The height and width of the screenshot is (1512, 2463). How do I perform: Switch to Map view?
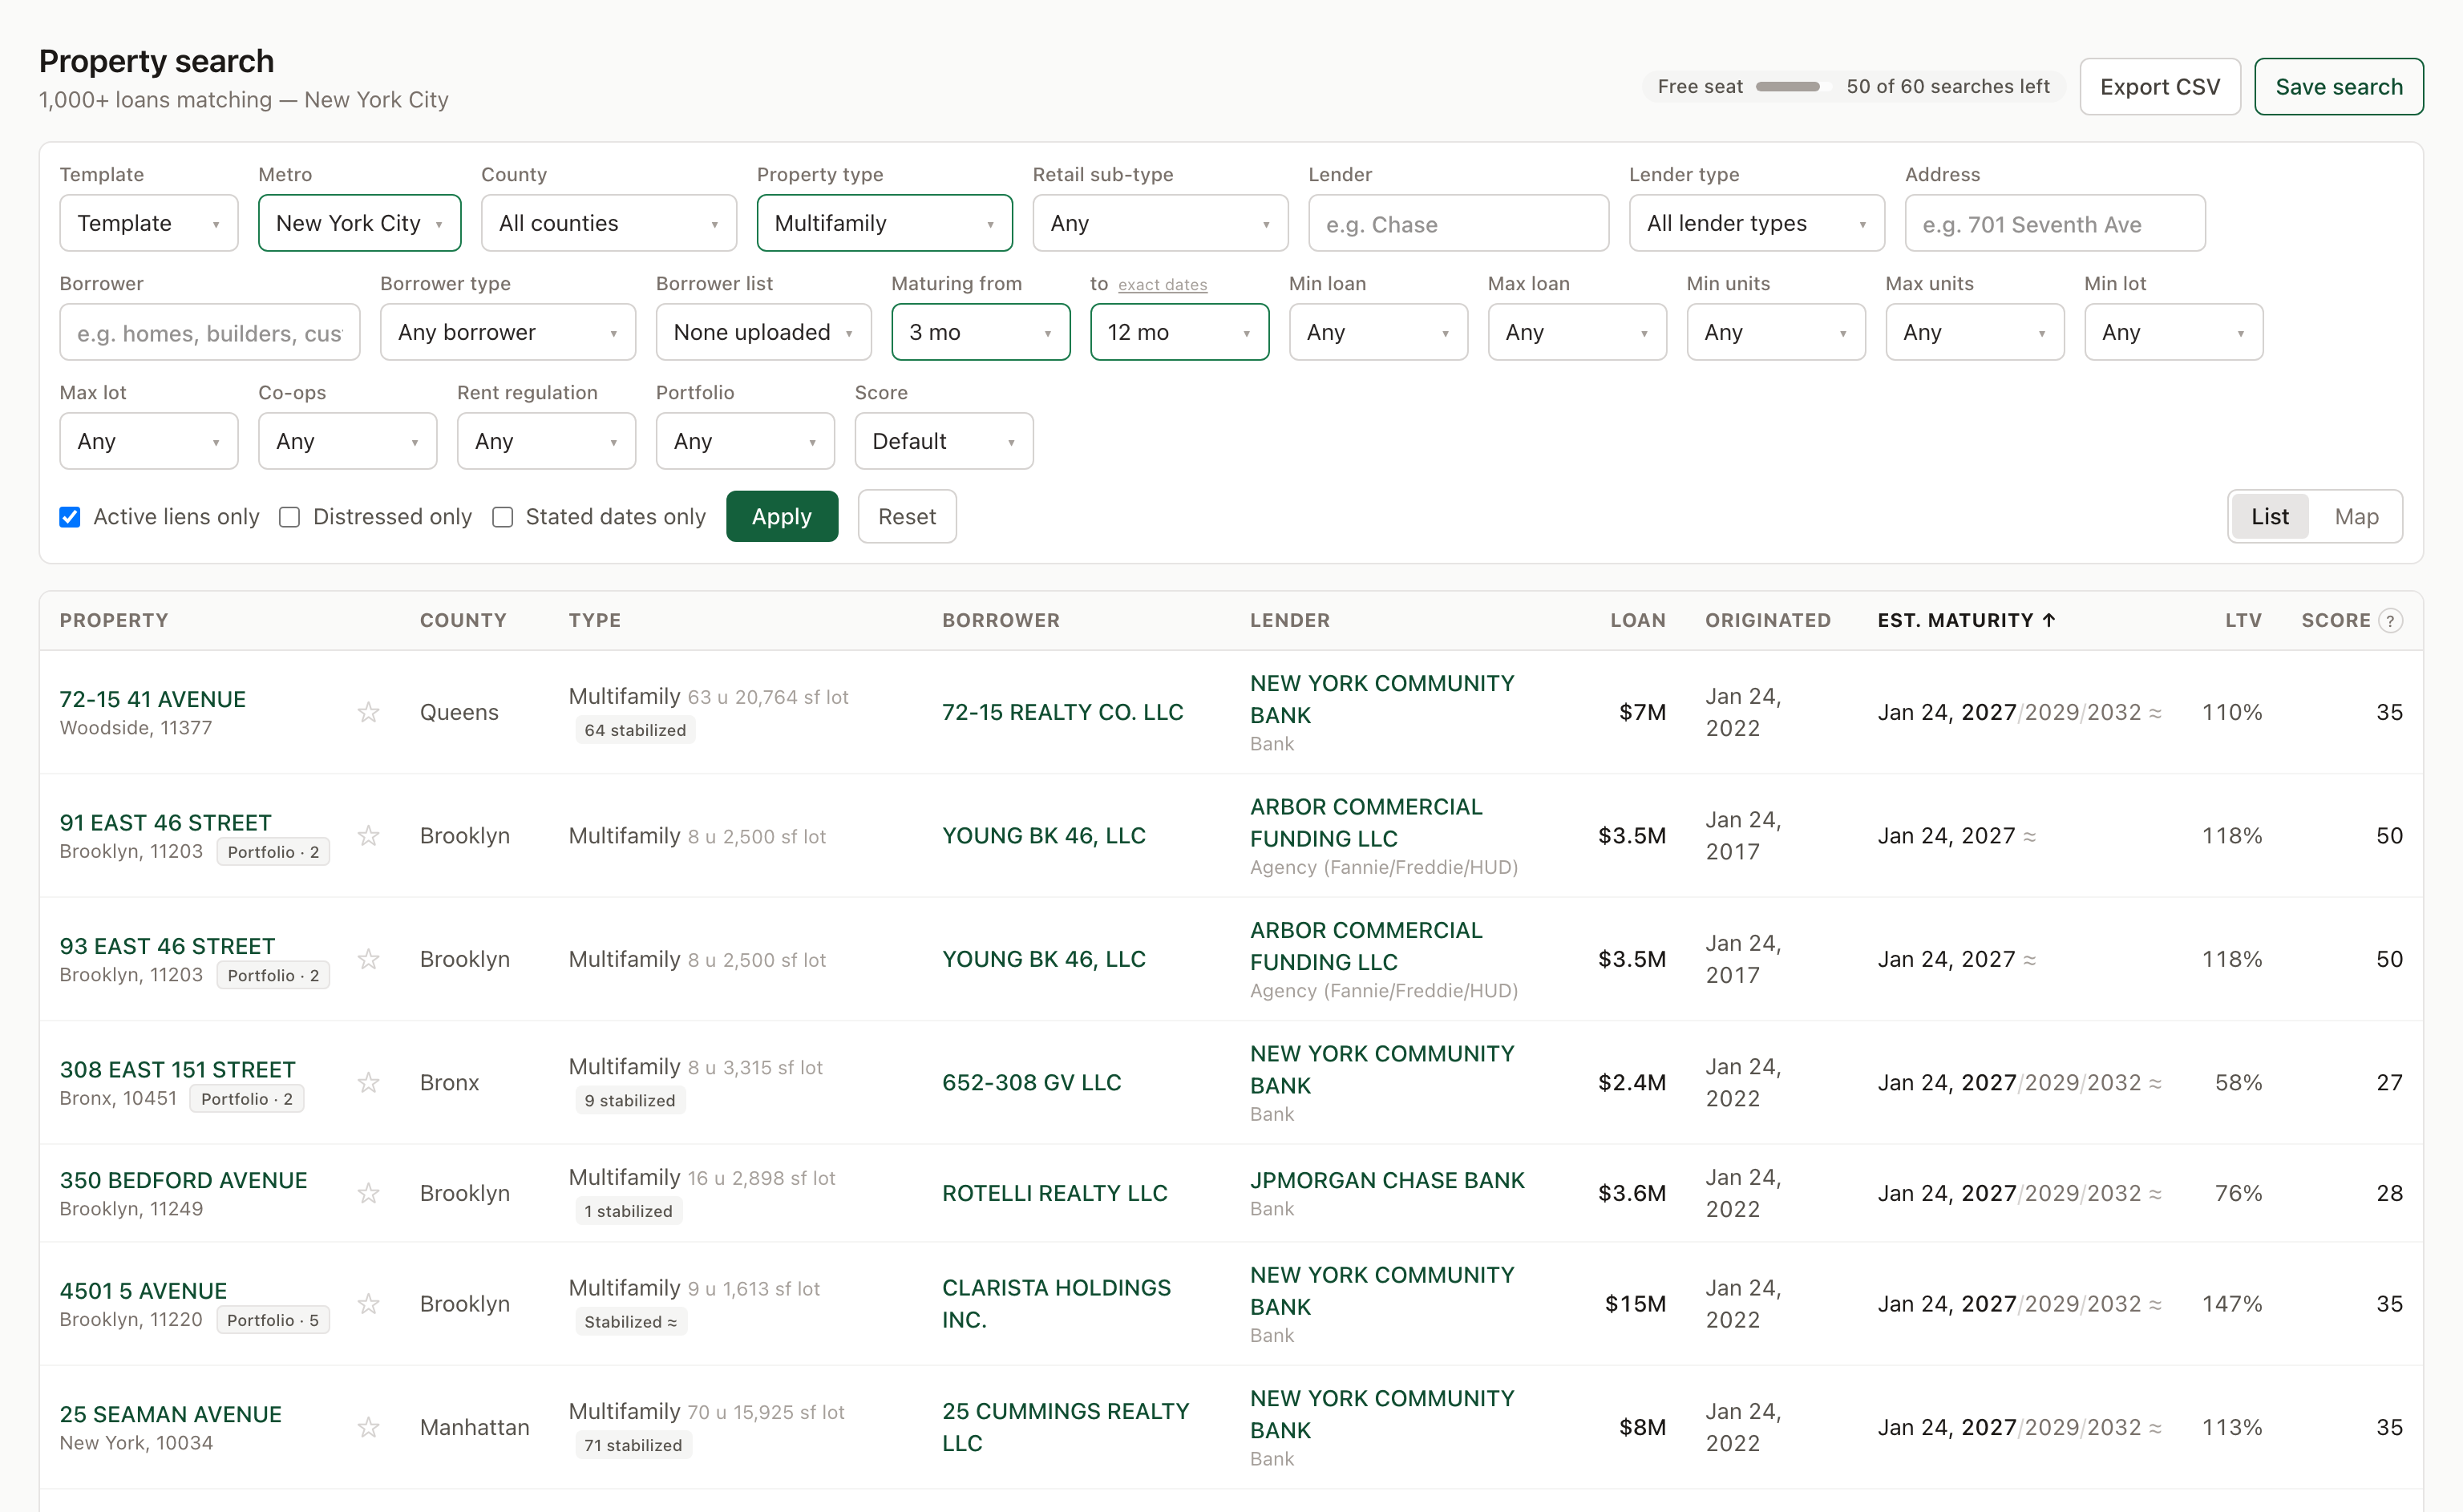pos(2356,517)
